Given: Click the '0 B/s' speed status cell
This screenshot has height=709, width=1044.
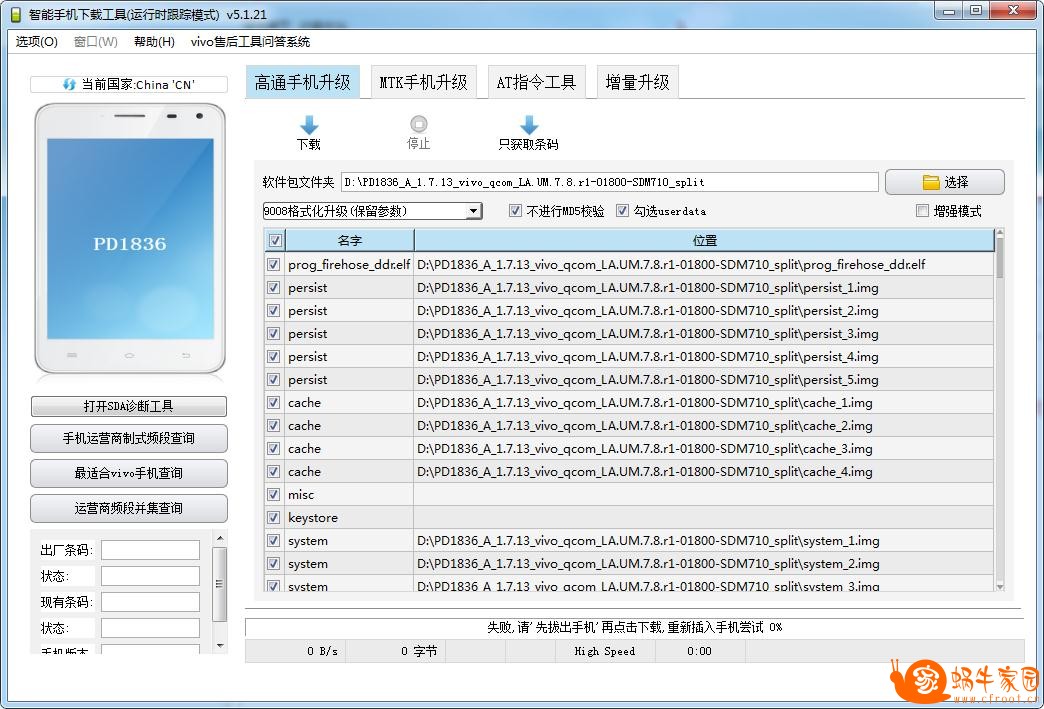Looking at the screenshot, I should tap(296, 651).
